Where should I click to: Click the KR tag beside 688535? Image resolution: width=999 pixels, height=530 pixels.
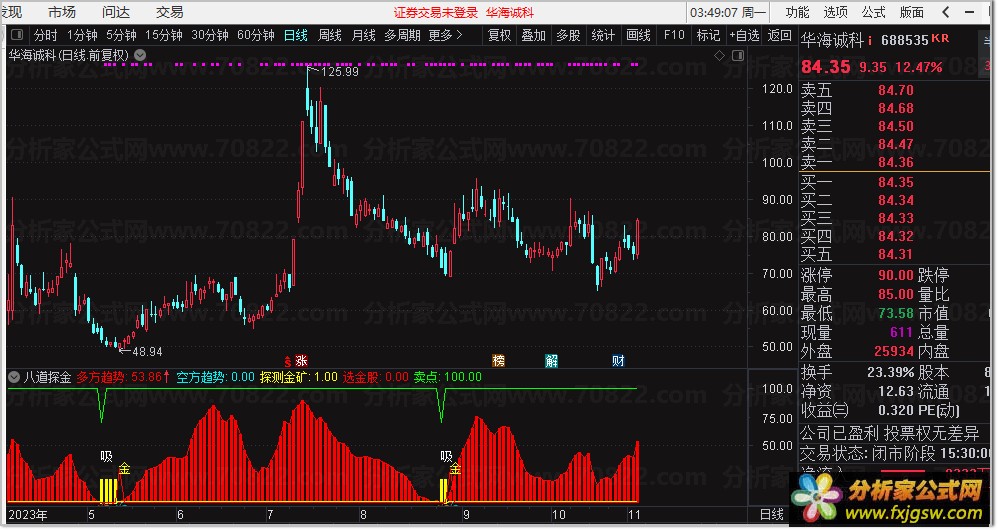click(x=940, y=39)
